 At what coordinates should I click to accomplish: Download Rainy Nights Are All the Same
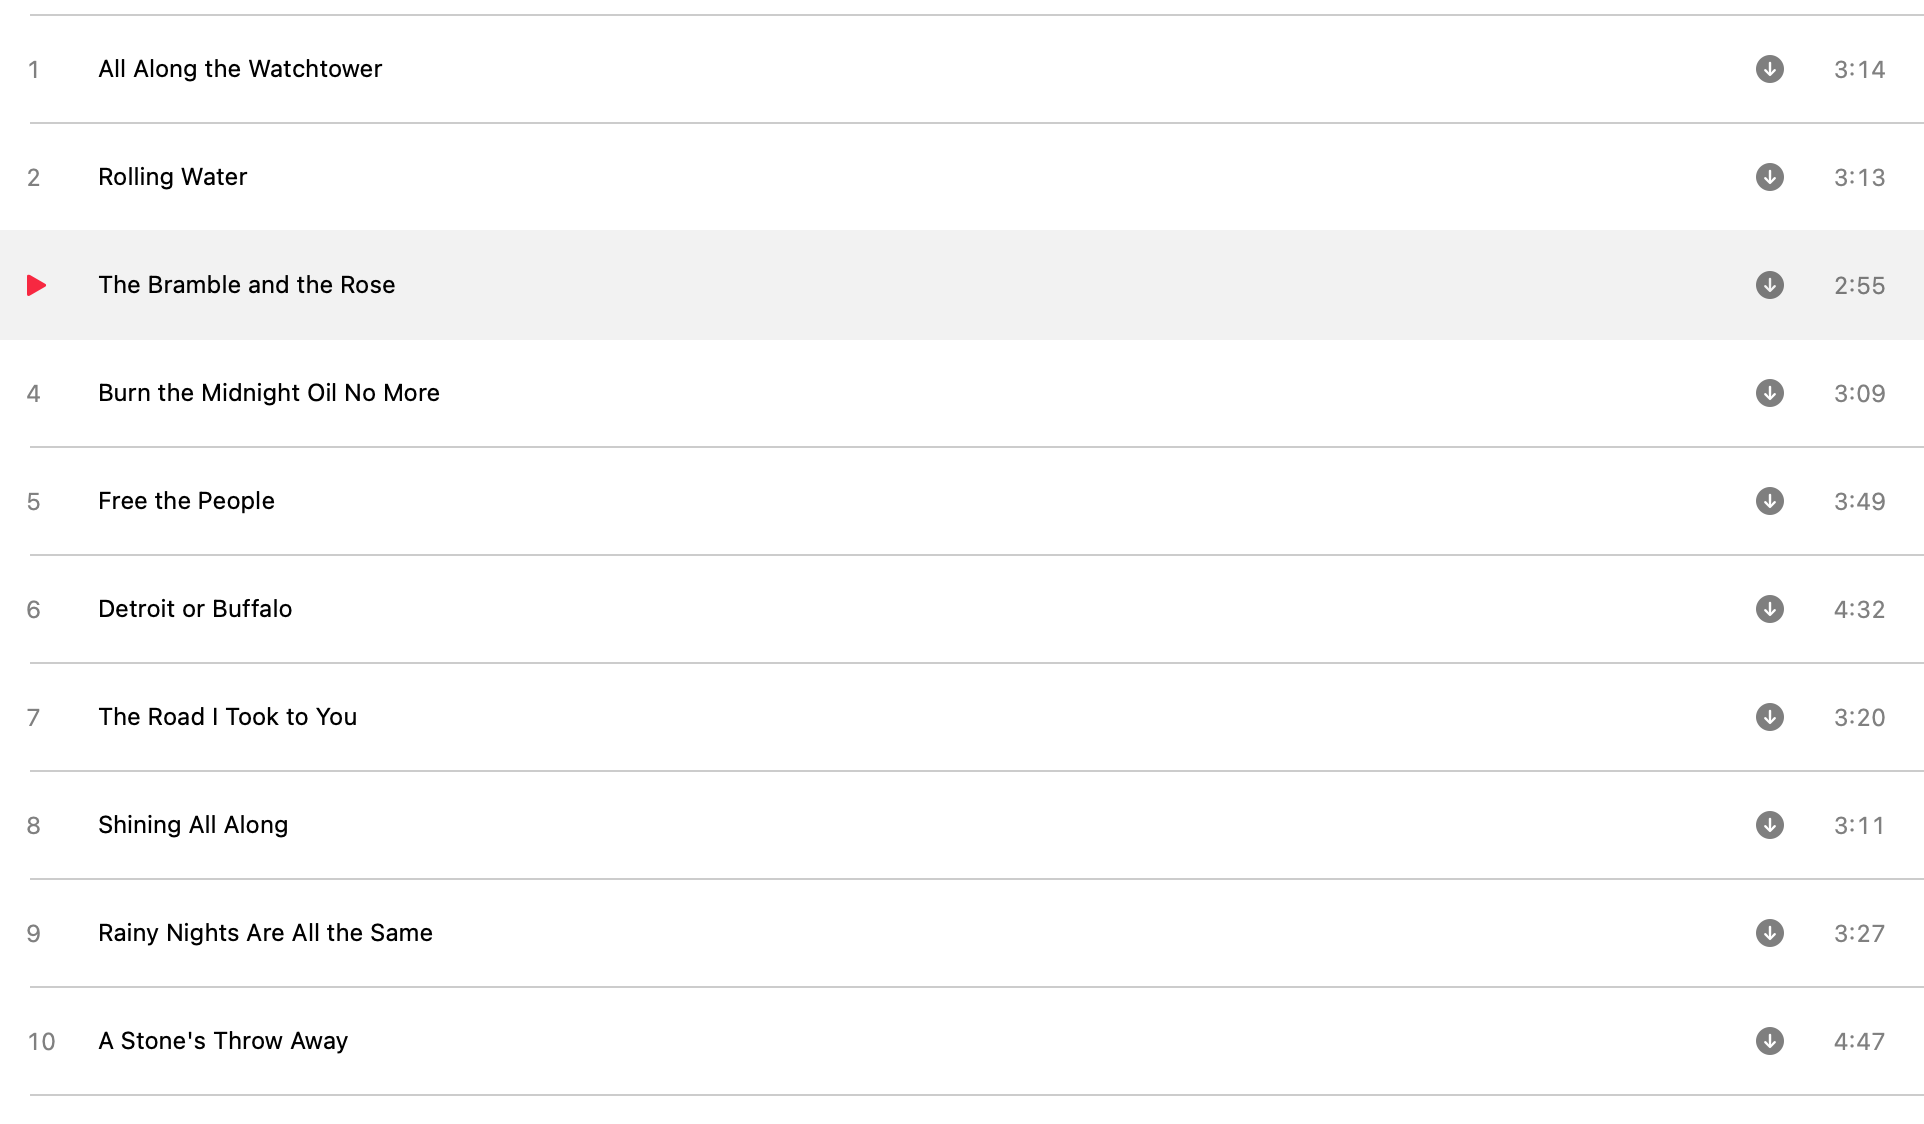click(1769, 933)
